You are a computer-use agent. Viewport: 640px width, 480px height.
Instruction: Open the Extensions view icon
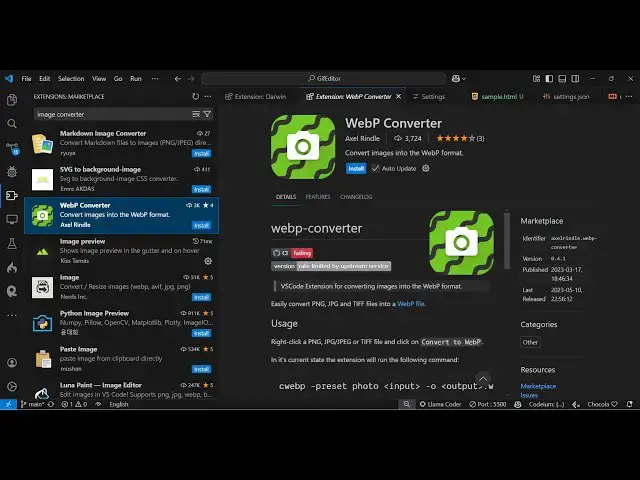pyautogui.click(x=12, y=196)
